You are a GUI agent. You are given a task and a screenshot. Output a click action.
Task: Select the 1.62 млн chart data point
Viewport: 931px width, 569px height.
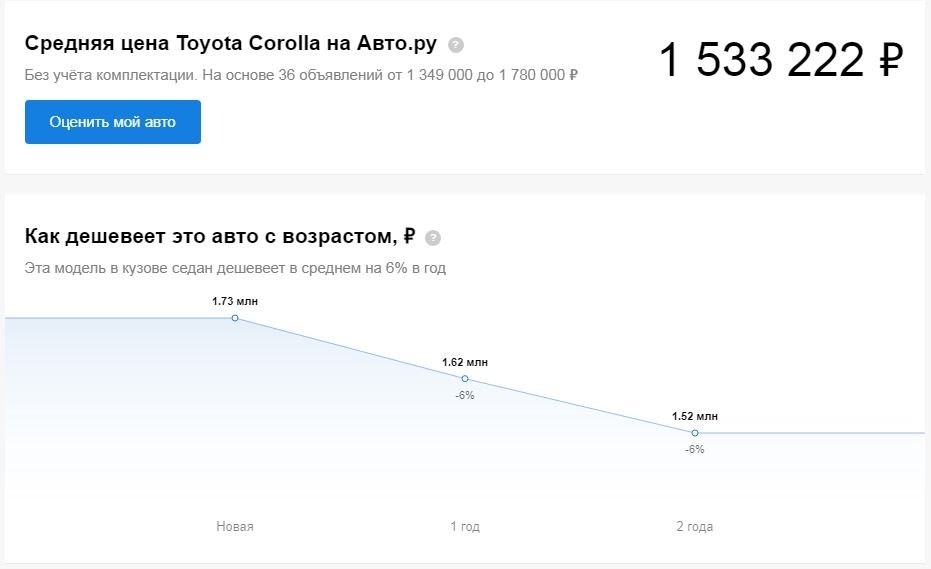(x=465, y=378)
